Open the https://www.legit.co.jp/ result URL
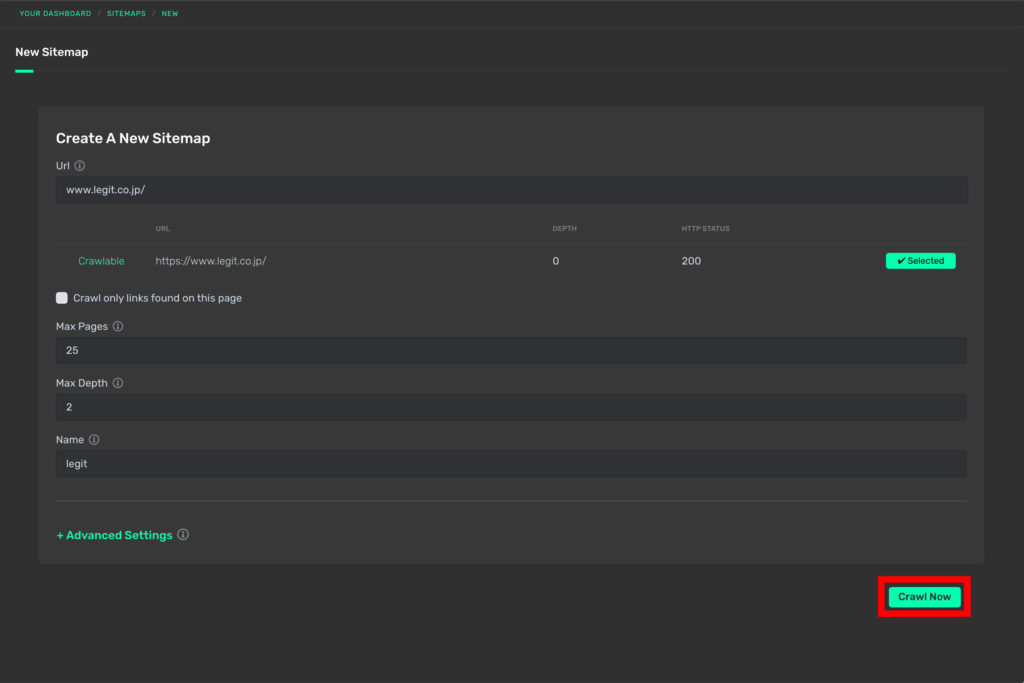 tap(210, 261)
